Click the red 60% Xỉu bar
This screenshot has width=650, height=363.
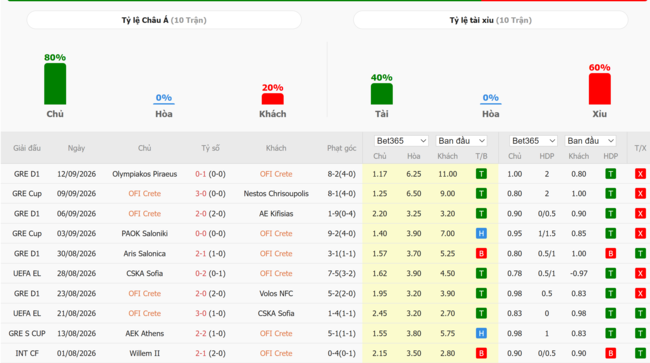click(599, 89)
